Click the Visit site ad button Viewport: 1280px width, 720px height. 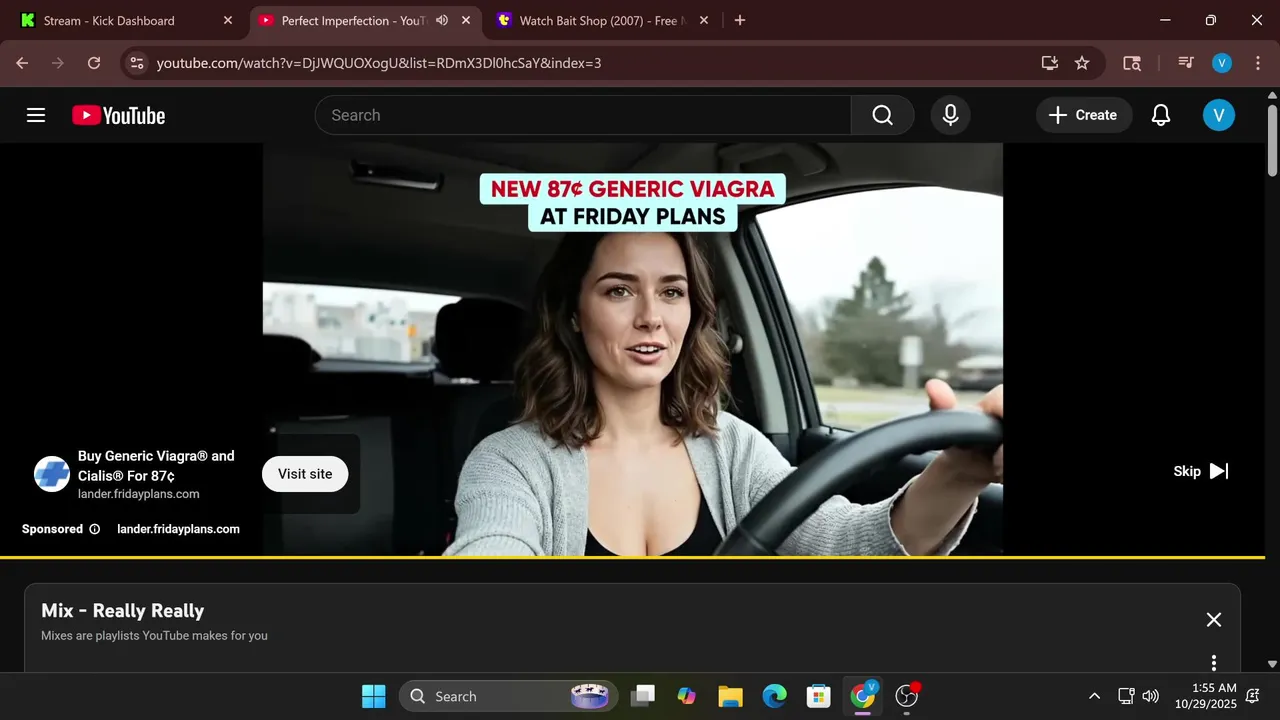coord(305,474)
